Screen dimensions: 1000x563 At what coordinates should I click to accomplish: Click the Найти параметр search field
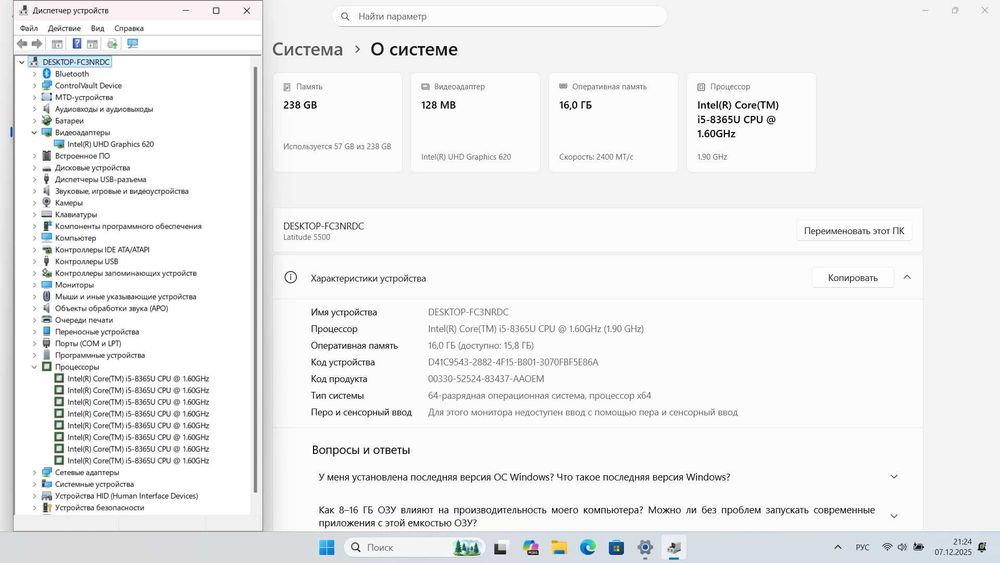click(499, 17)
